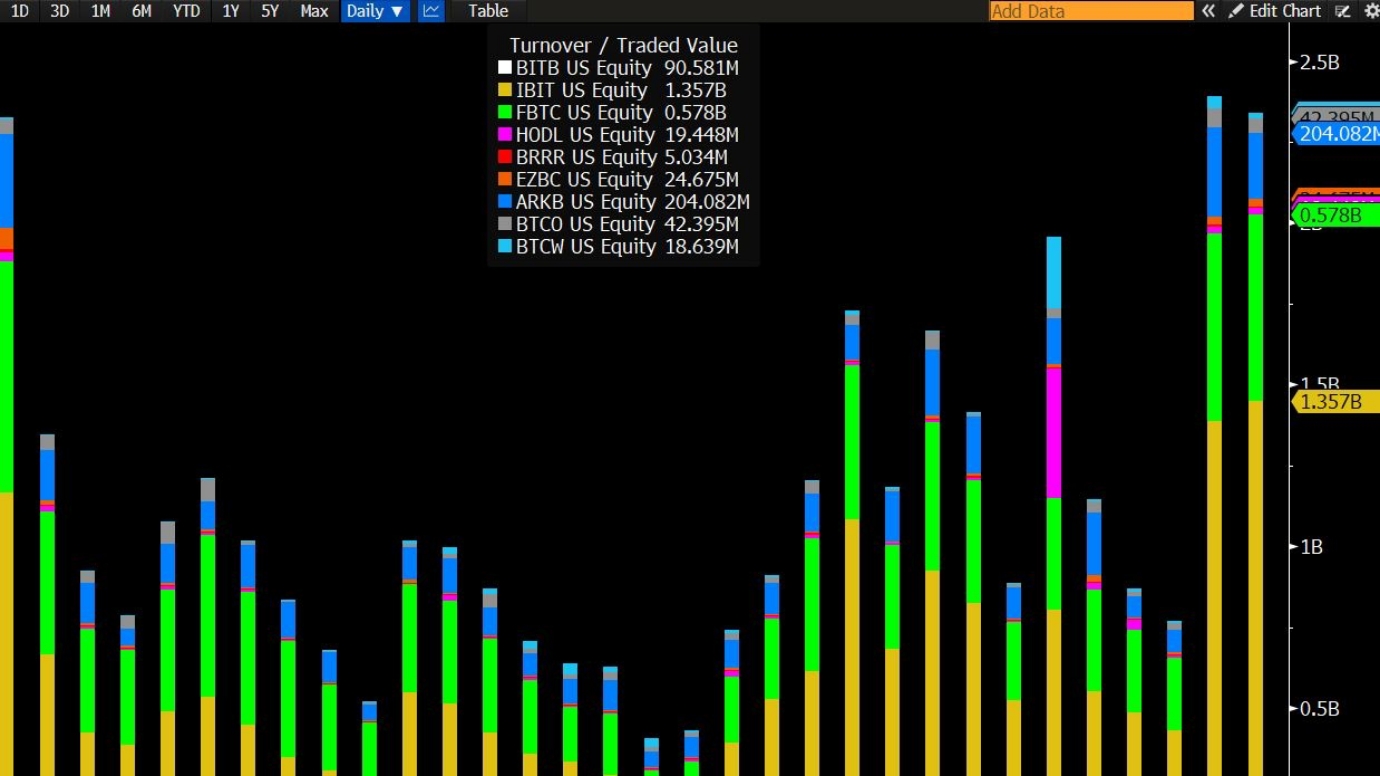This screenshot has width=1380, height=776.
Task: Select the 1D time range
Action: point(19,11)
